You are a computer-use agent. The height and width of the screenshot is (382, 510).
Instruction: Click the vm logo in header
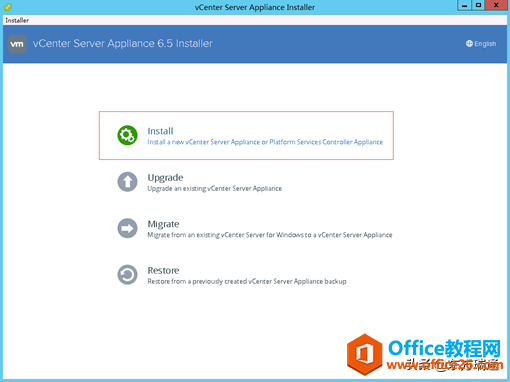pyautogui.click(x=17, y=44)
